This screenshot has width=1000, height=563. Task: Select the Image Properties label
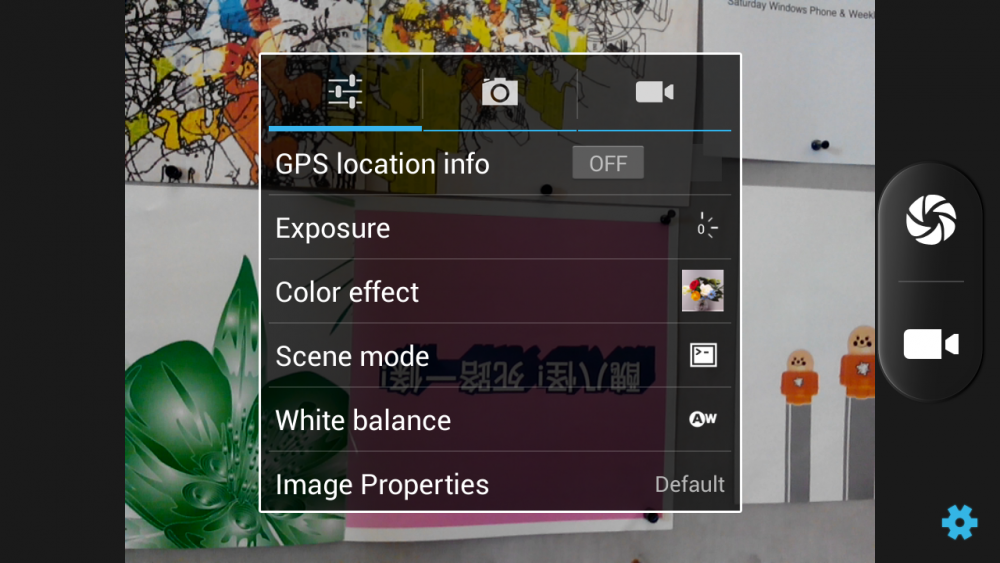point(382,485)
